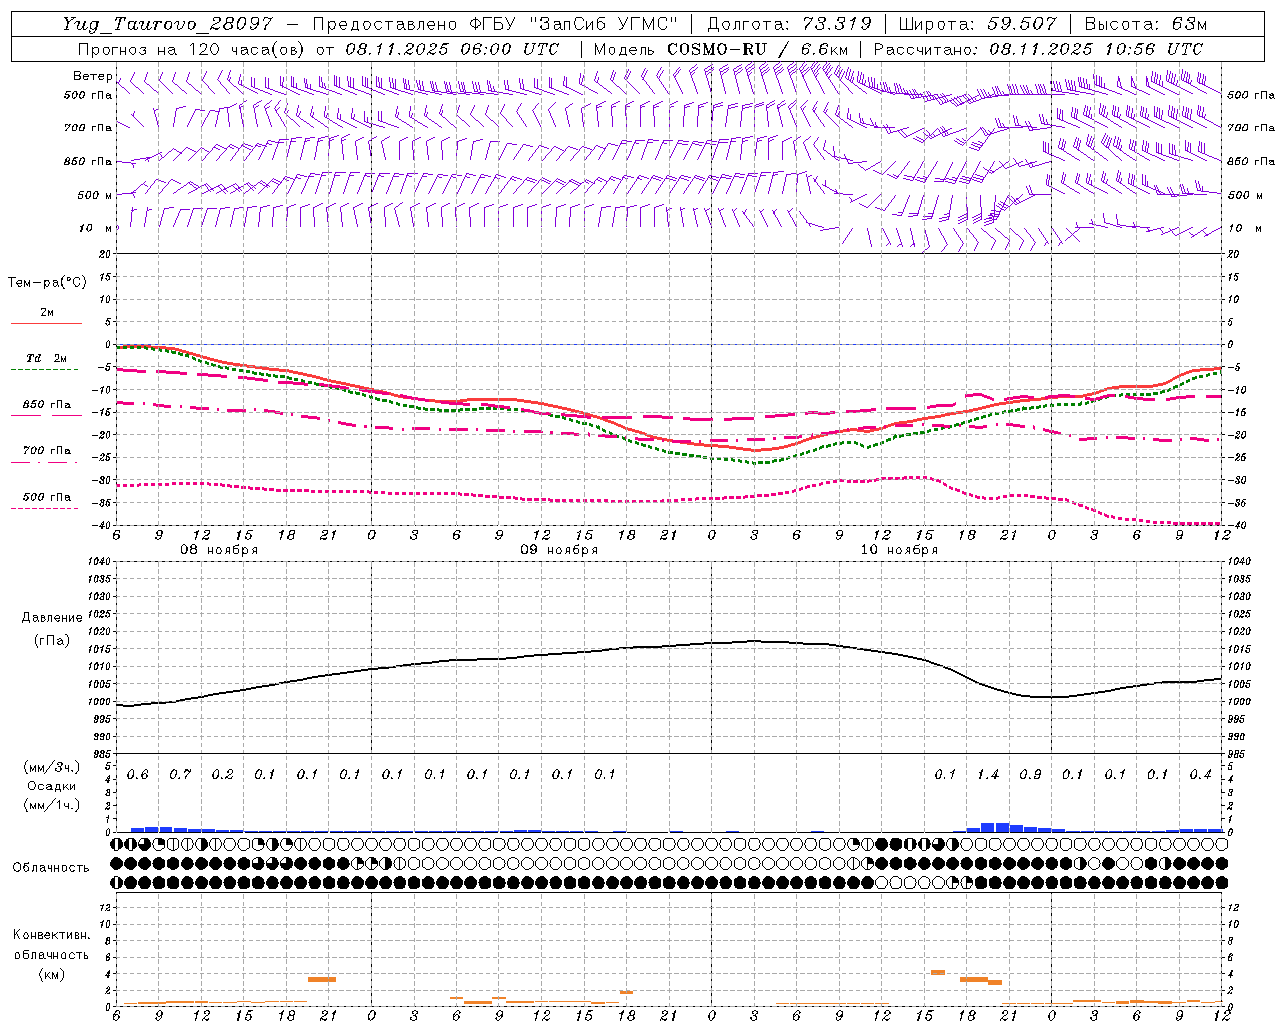This screenshot has width=1280, height=1024.
Task: Select the (мм/1ч.) precipitation unit label
Action: click(x=52, y=805)
